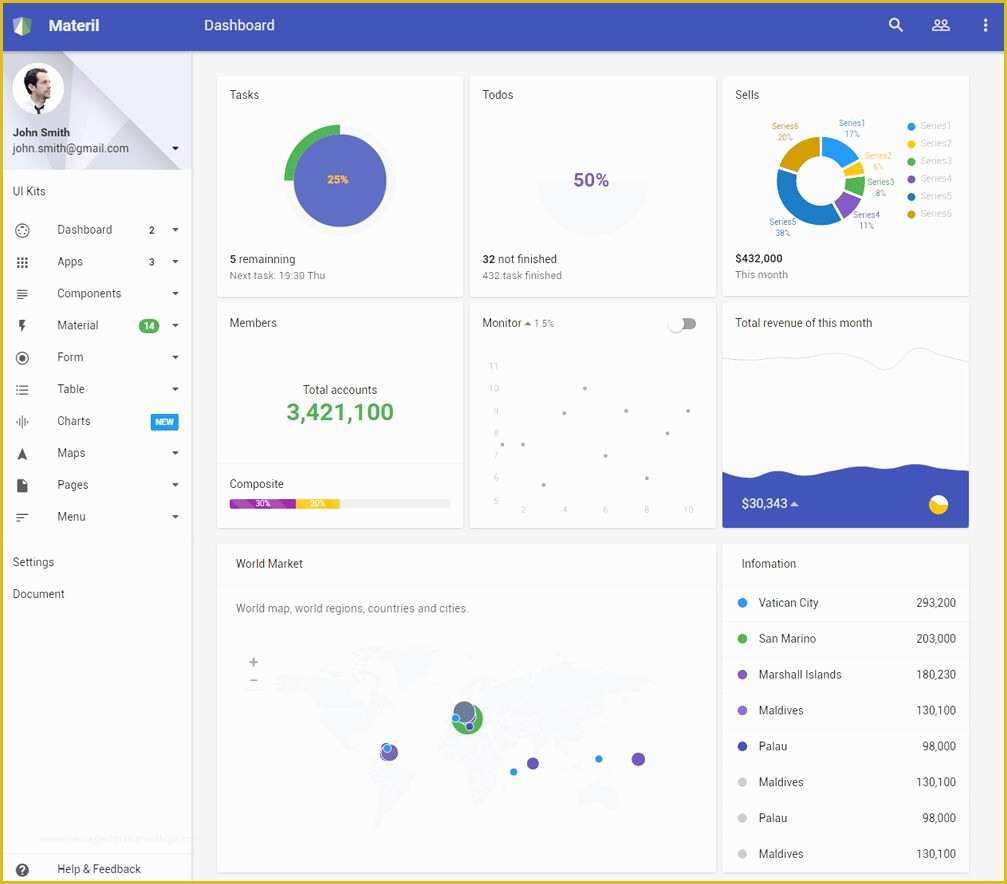This screenshot has height=884, width=1007.
Task: Zoom in the world map with plus
Action: (254, 662)
